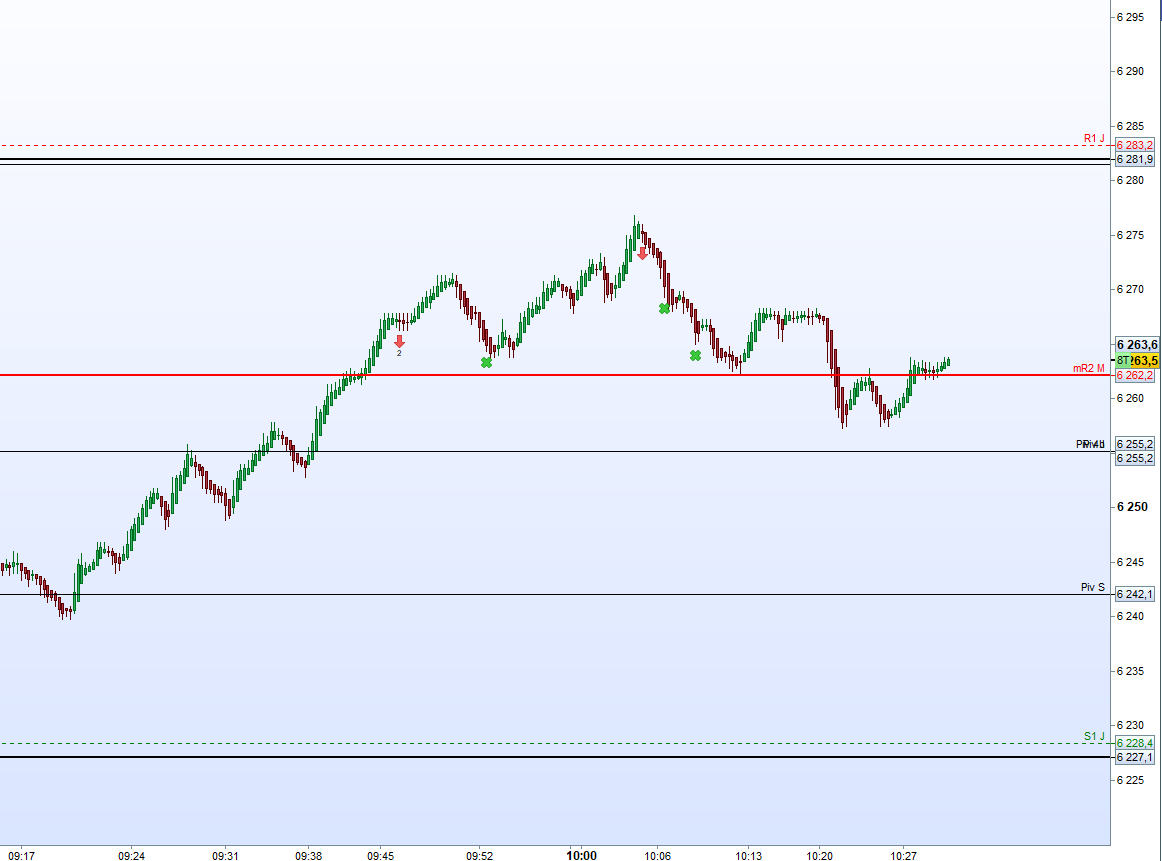Click the green 6 228,4 price tag
The height and width of the screenshot is (861, 1162).
1135,743
